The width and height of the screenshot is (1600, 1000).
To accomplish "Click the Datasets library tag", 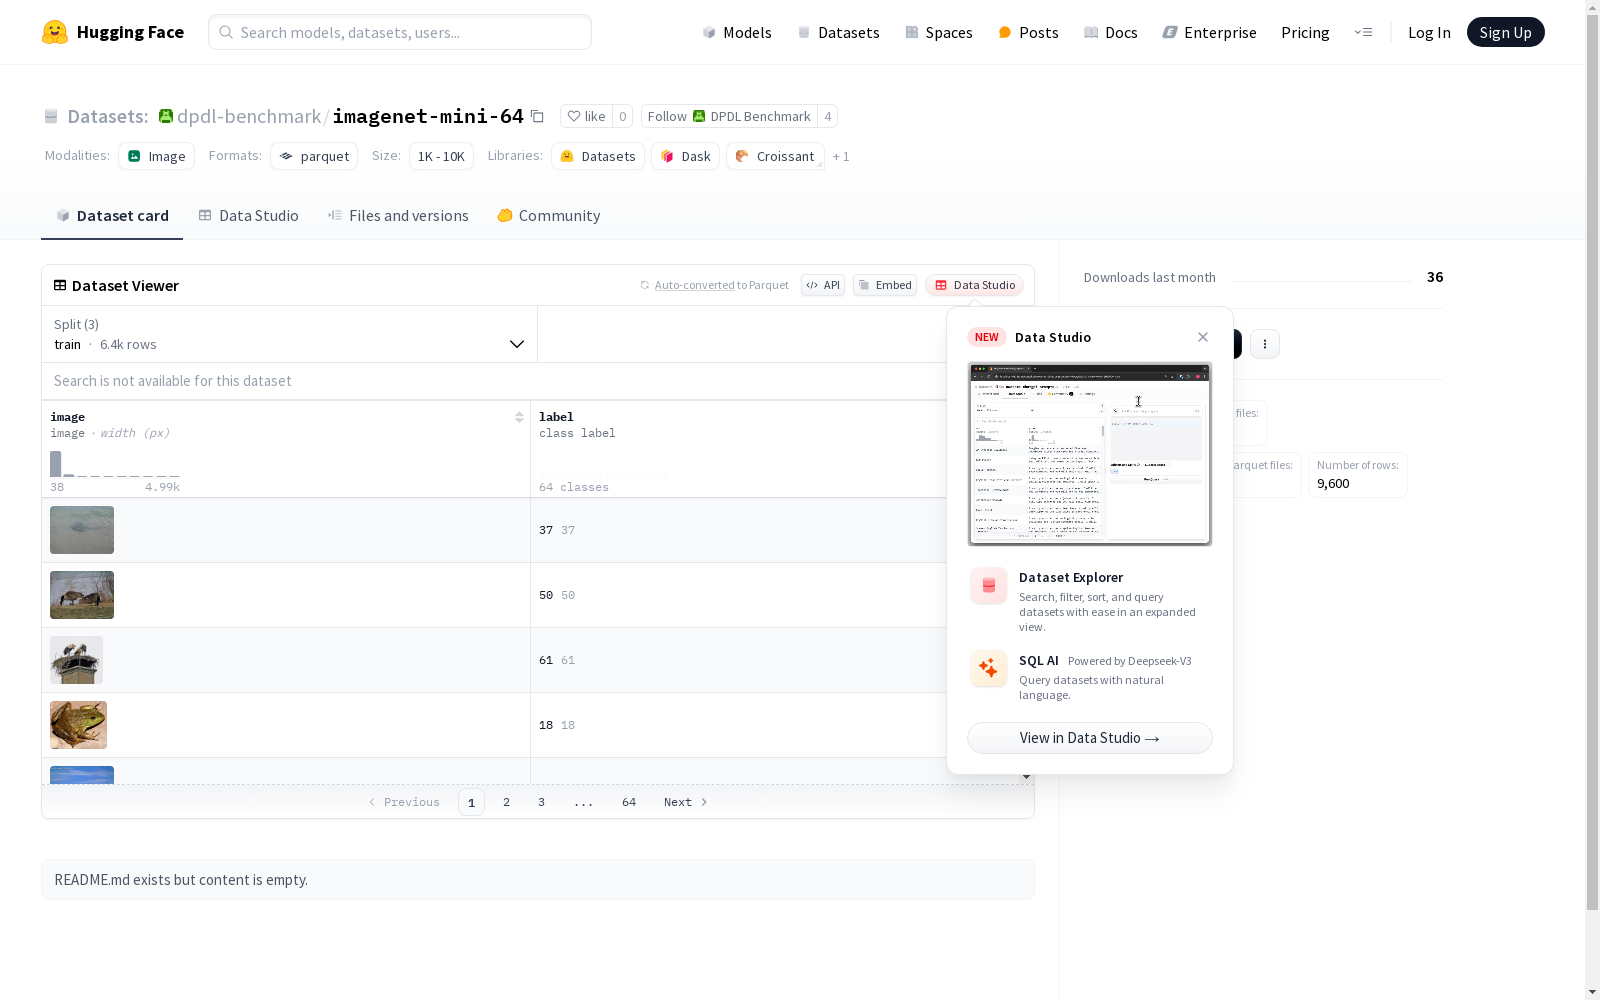I will point(598,156).
